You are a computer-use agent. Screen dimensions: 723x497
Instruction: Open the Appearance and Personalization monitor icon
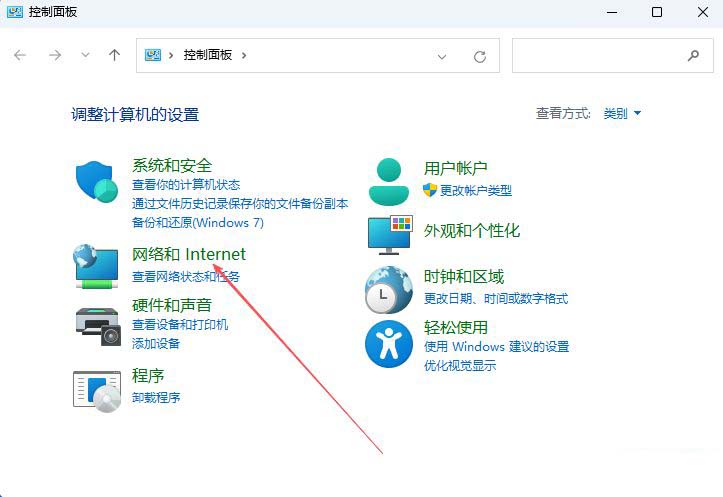tap(390, 235)
